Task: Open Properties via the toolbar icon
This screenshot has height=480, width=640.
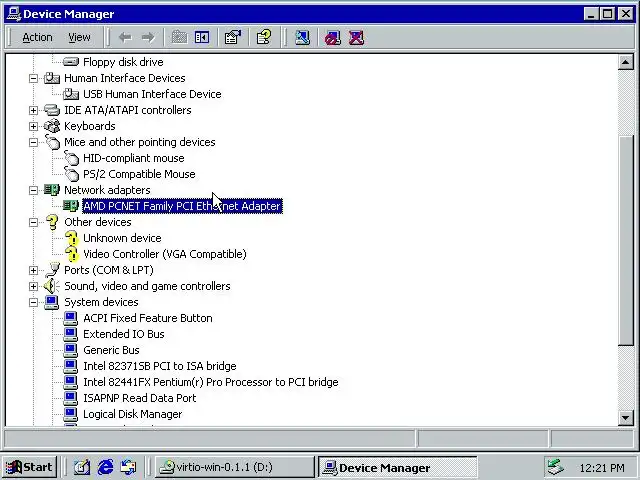Action: pos(233,38)
